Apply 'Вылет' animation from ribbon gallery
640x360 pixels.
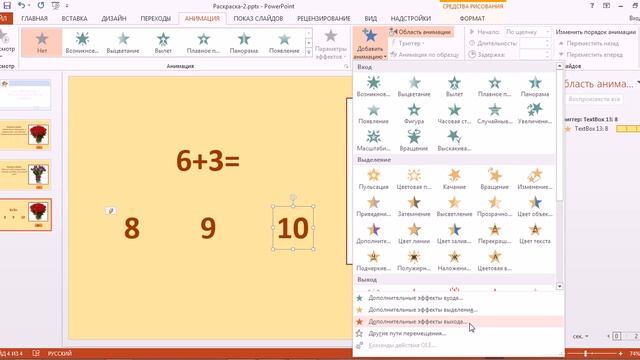[x=163, y=42]
